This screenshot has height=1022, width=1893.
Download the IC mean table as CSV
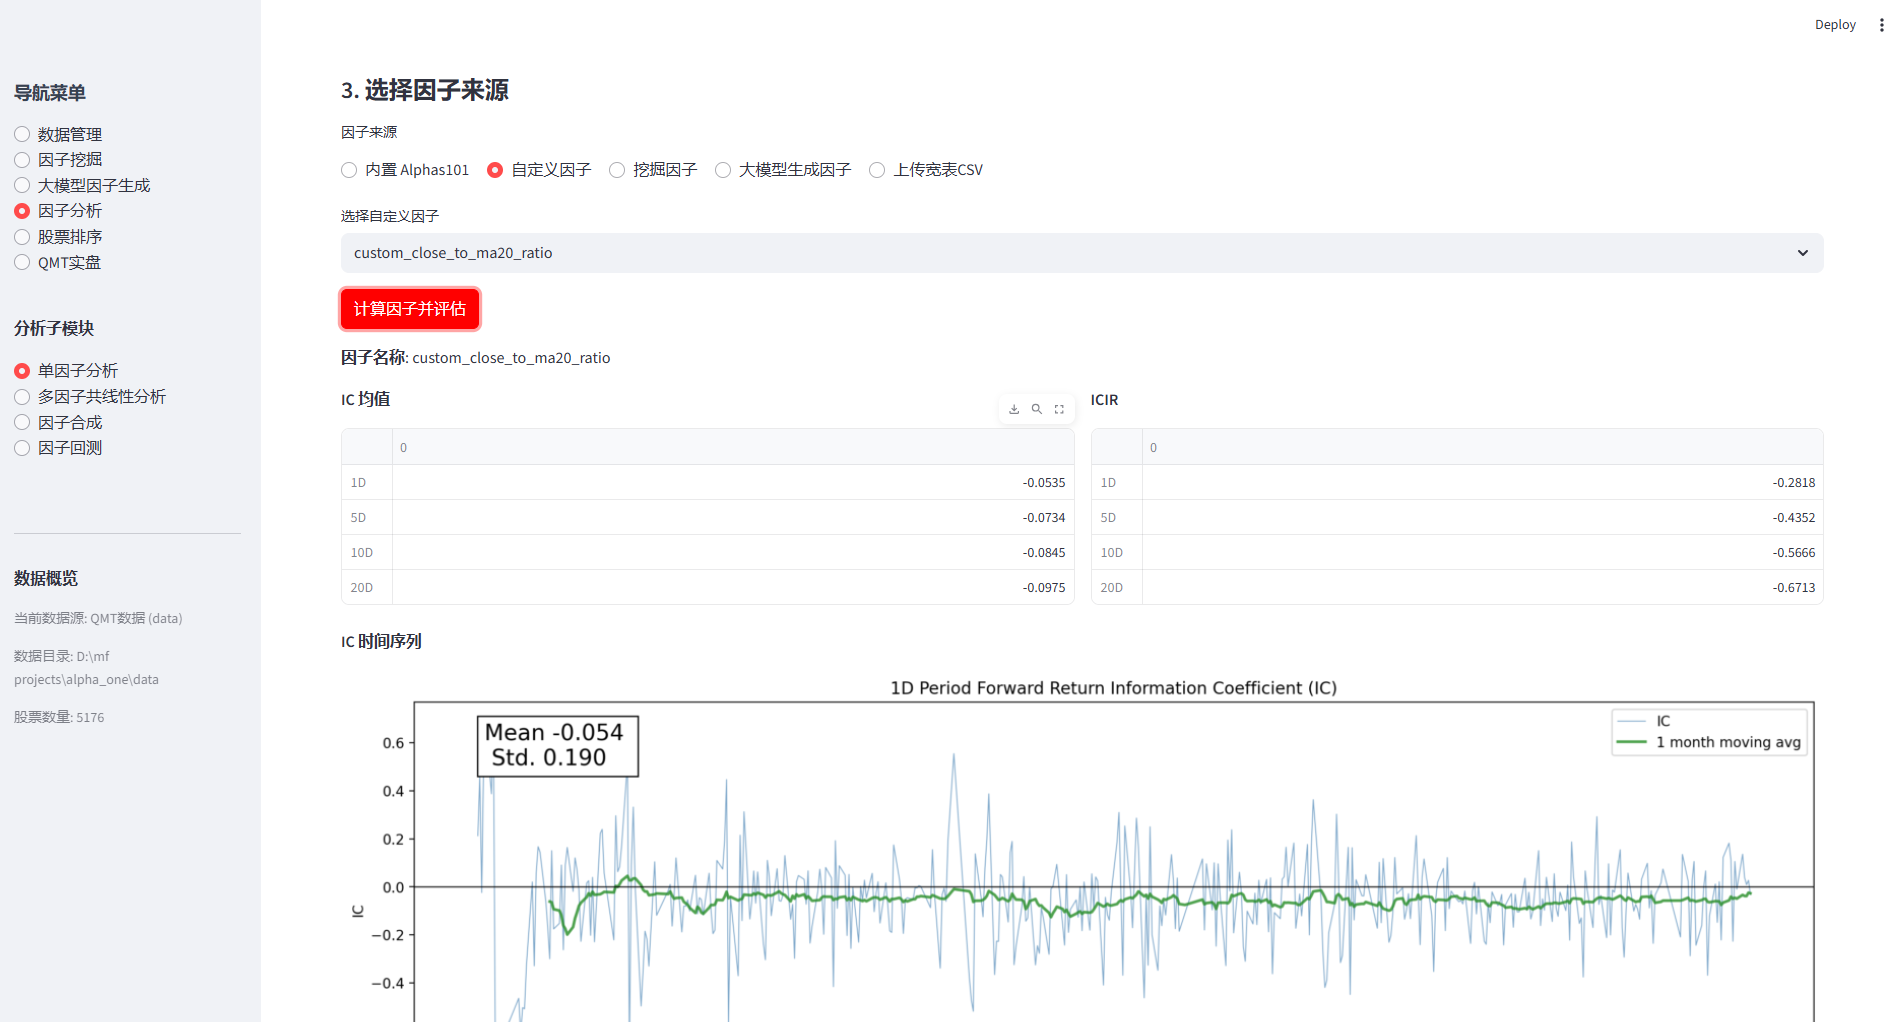click(x=1014, y=409)
